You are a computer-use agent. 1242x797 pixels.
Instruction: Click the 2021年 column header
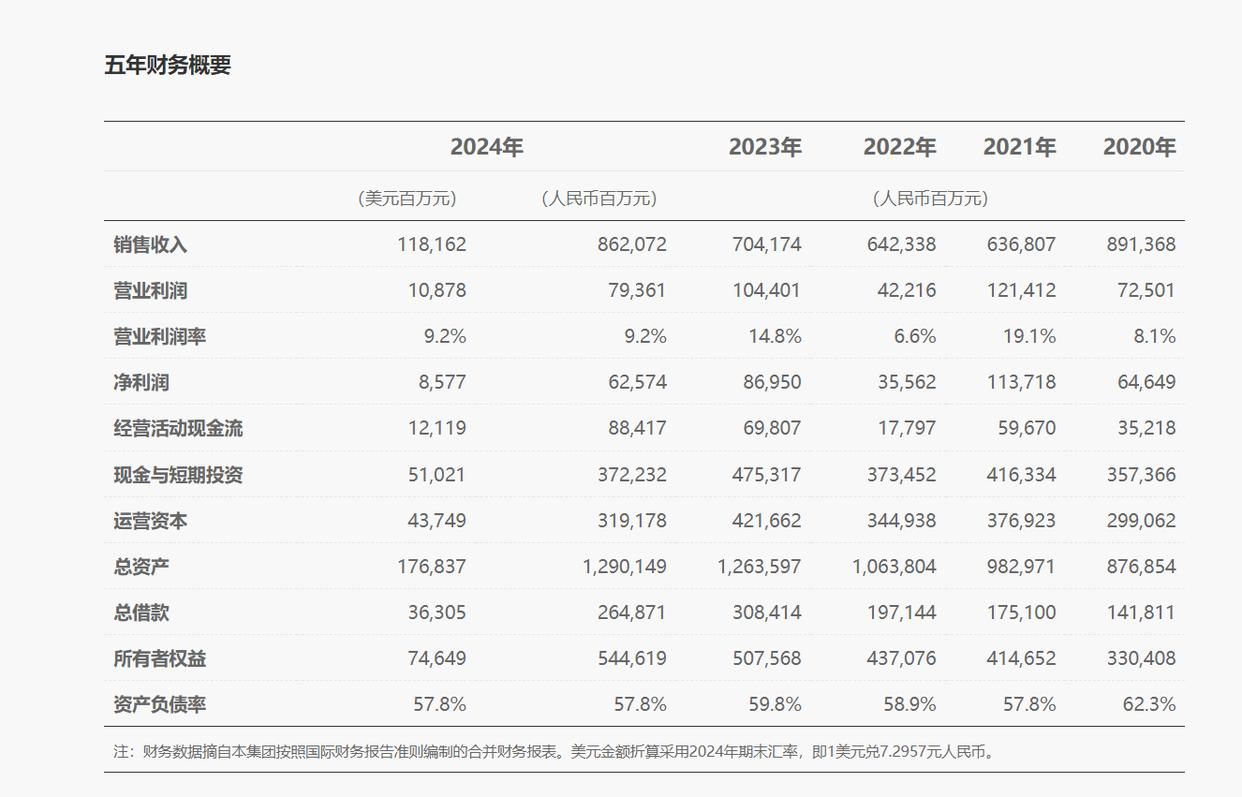(x=1019, y=147)
